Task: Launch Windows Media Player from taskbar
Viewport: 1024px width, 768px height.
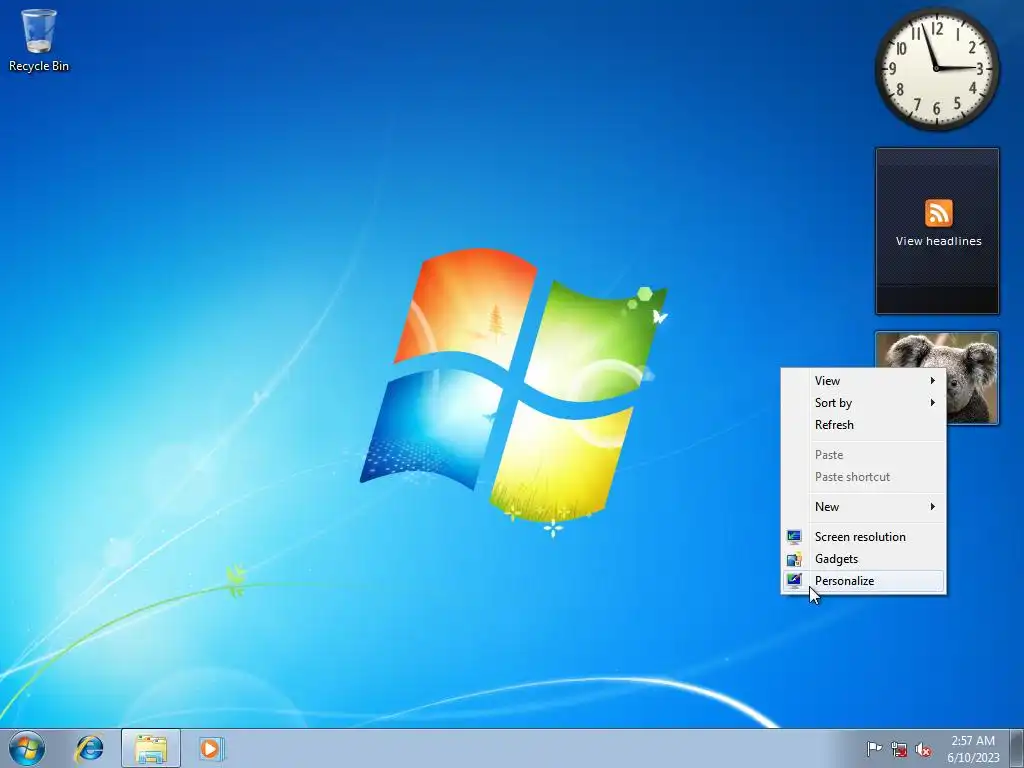Action: point(212,748)
